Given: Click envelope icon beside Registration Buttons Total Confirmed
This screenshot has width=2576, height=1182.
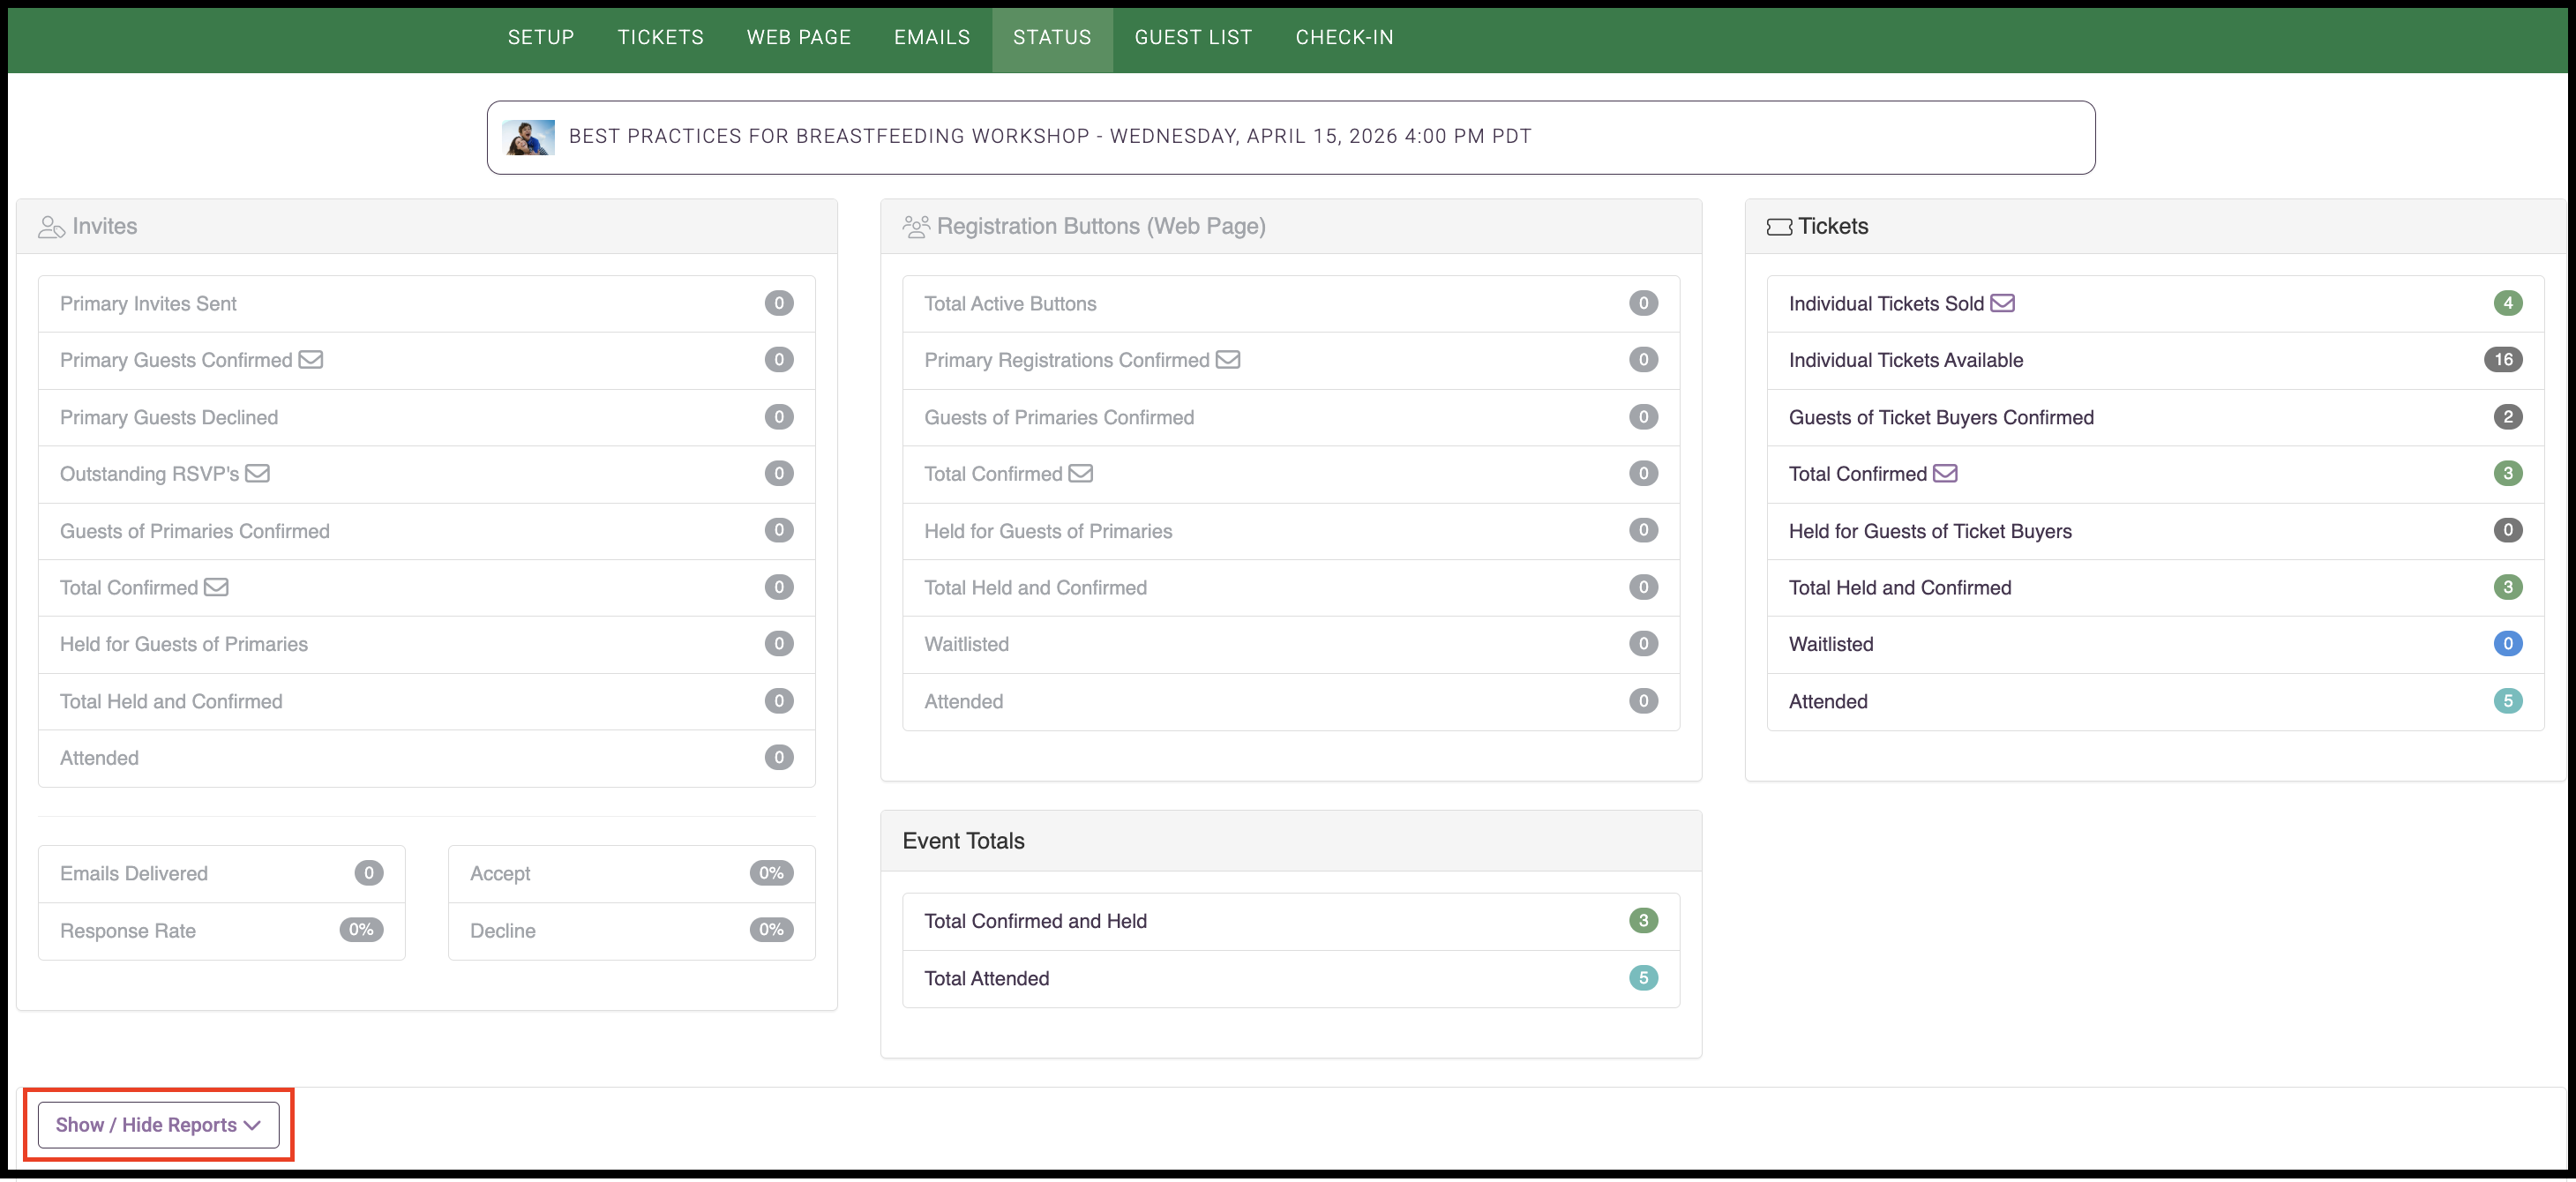Looking at the screenshot, I should coord(1081,473).
